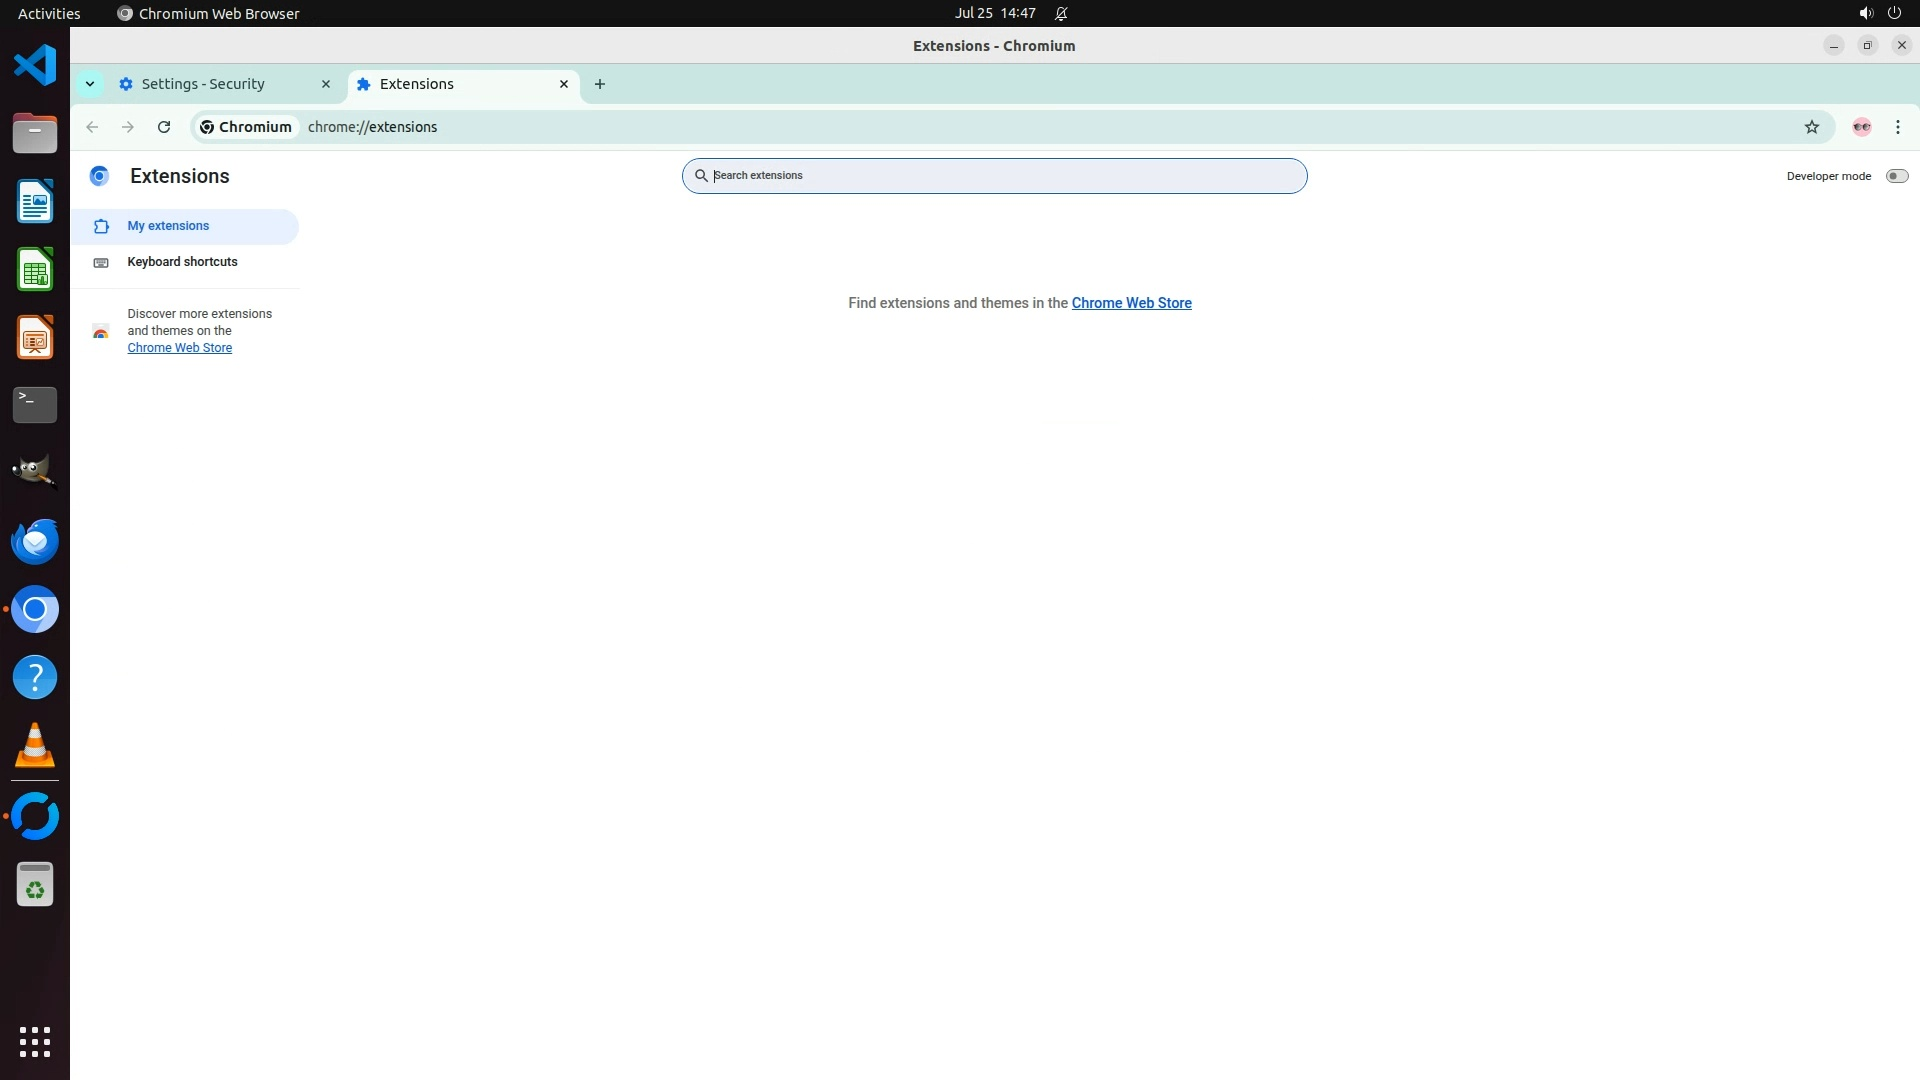Open the Chromium three-dot menu
The width and height of the screenshot is (1920, 1080).
[x=1897, y=127]
